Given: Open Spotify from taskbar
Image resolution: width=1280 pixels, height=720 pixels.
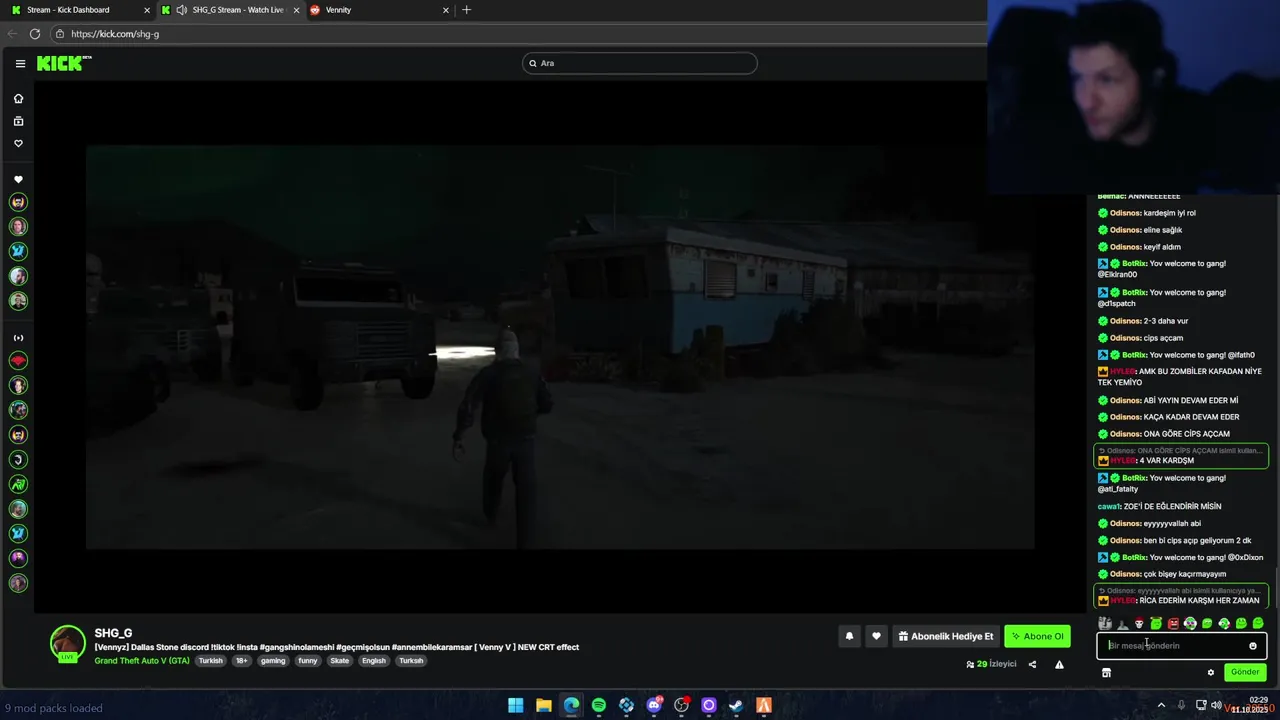Looking at the screenshot, I should click(x=599, y=706).
